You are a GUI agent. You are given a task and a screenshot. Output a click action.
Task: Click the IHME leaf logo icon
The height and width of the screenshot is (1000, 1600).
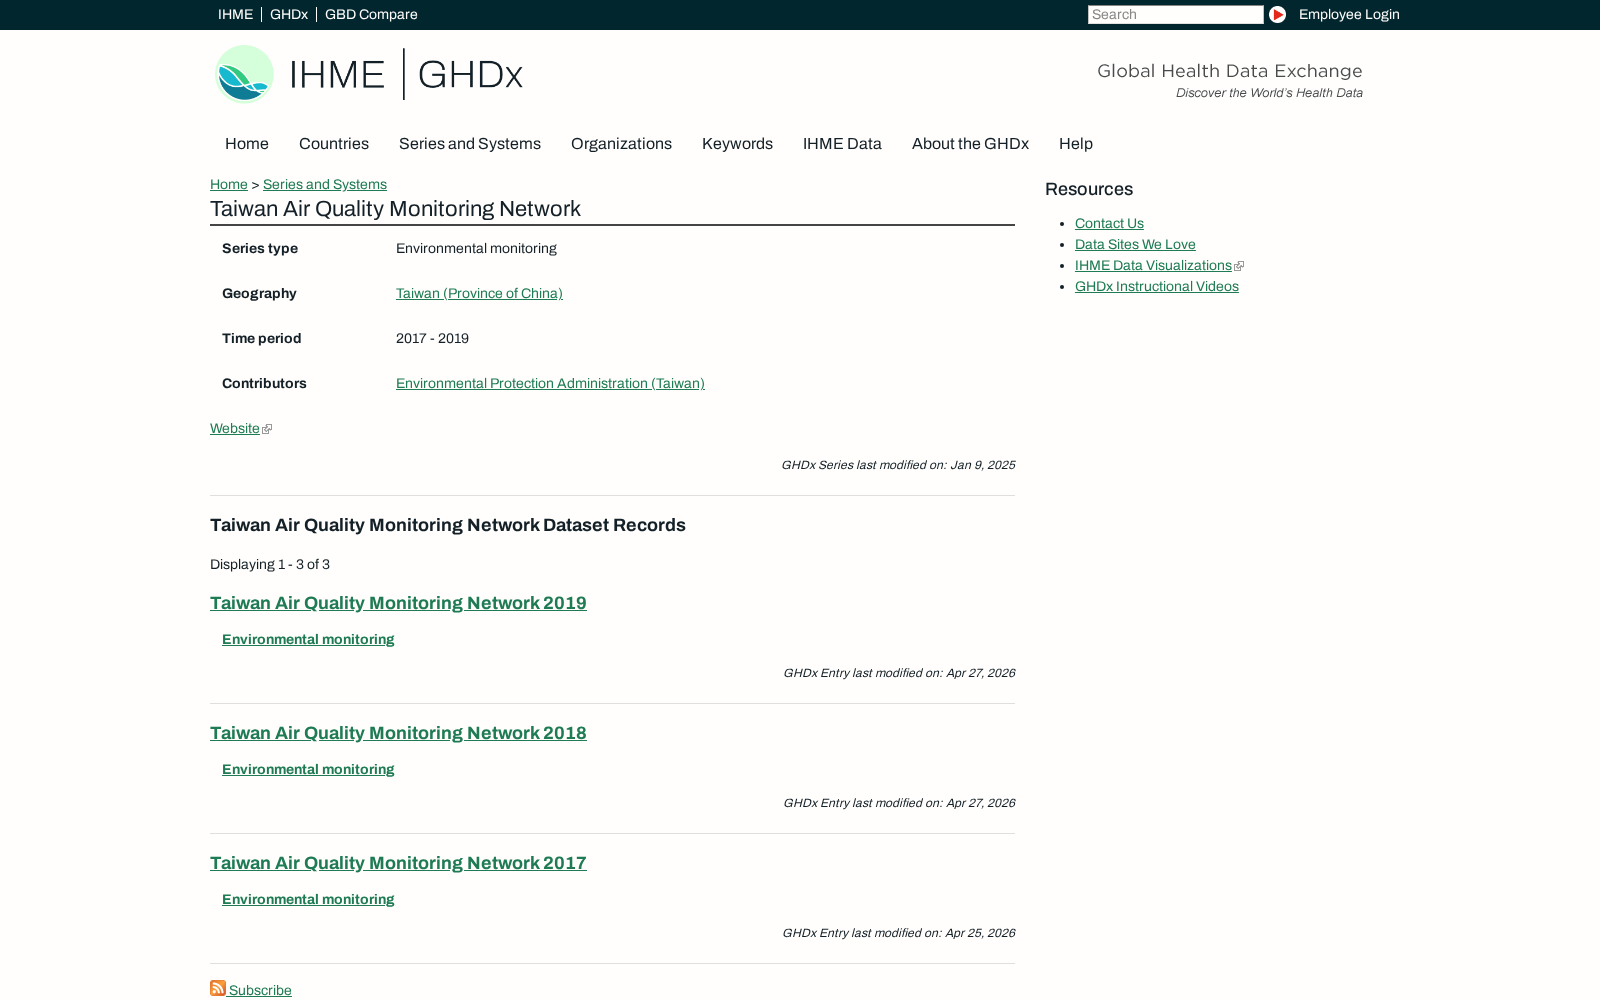244,74
